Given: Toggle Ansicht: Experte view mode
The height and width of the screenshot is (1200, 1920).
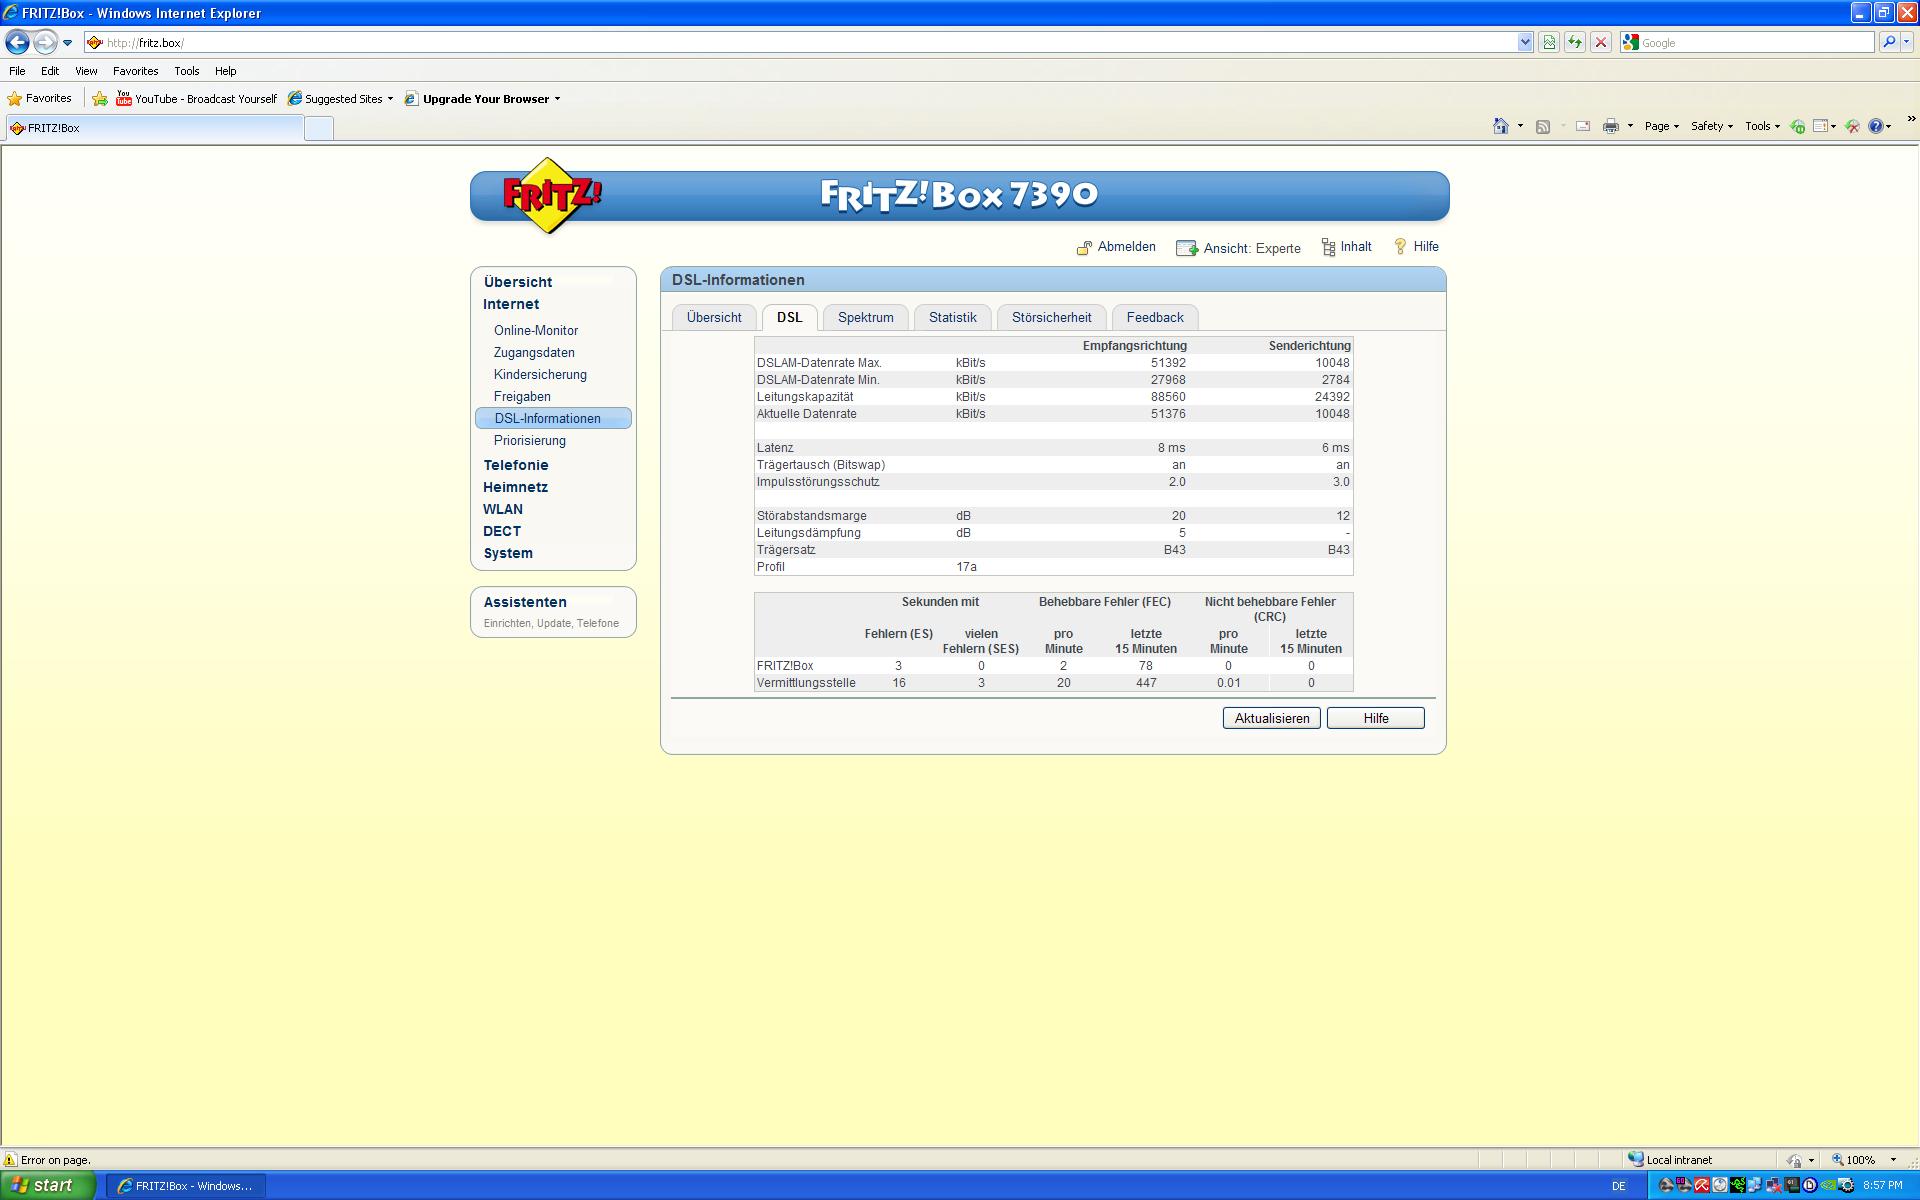Looking at the screenshot, I should coord(1239,248).
